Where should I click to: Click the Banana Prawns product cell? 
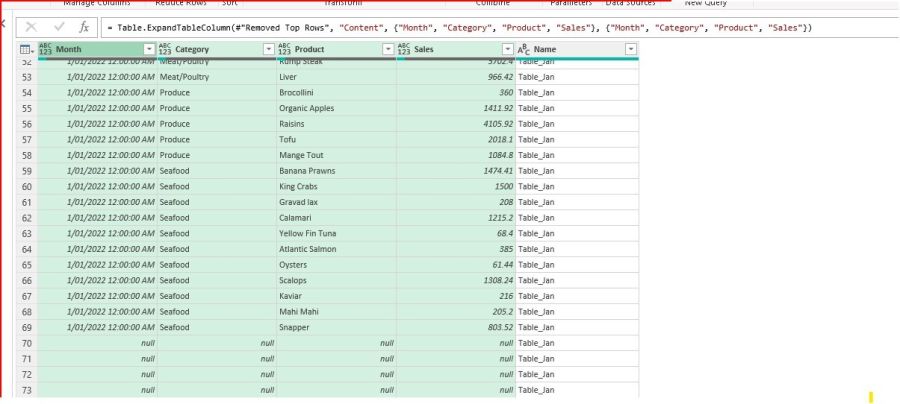coord(336,170)
